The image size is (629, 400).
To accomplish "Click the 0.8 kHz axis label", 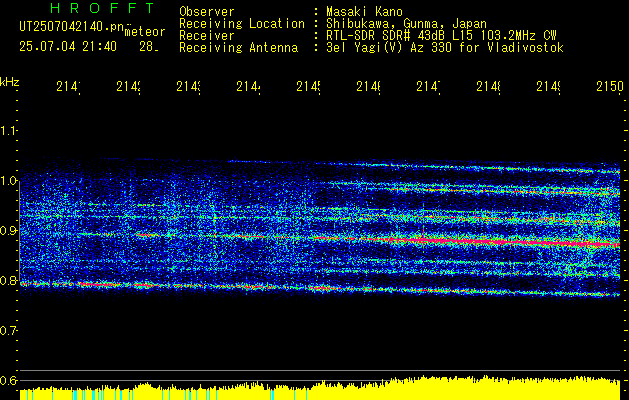I will point(8,280).
